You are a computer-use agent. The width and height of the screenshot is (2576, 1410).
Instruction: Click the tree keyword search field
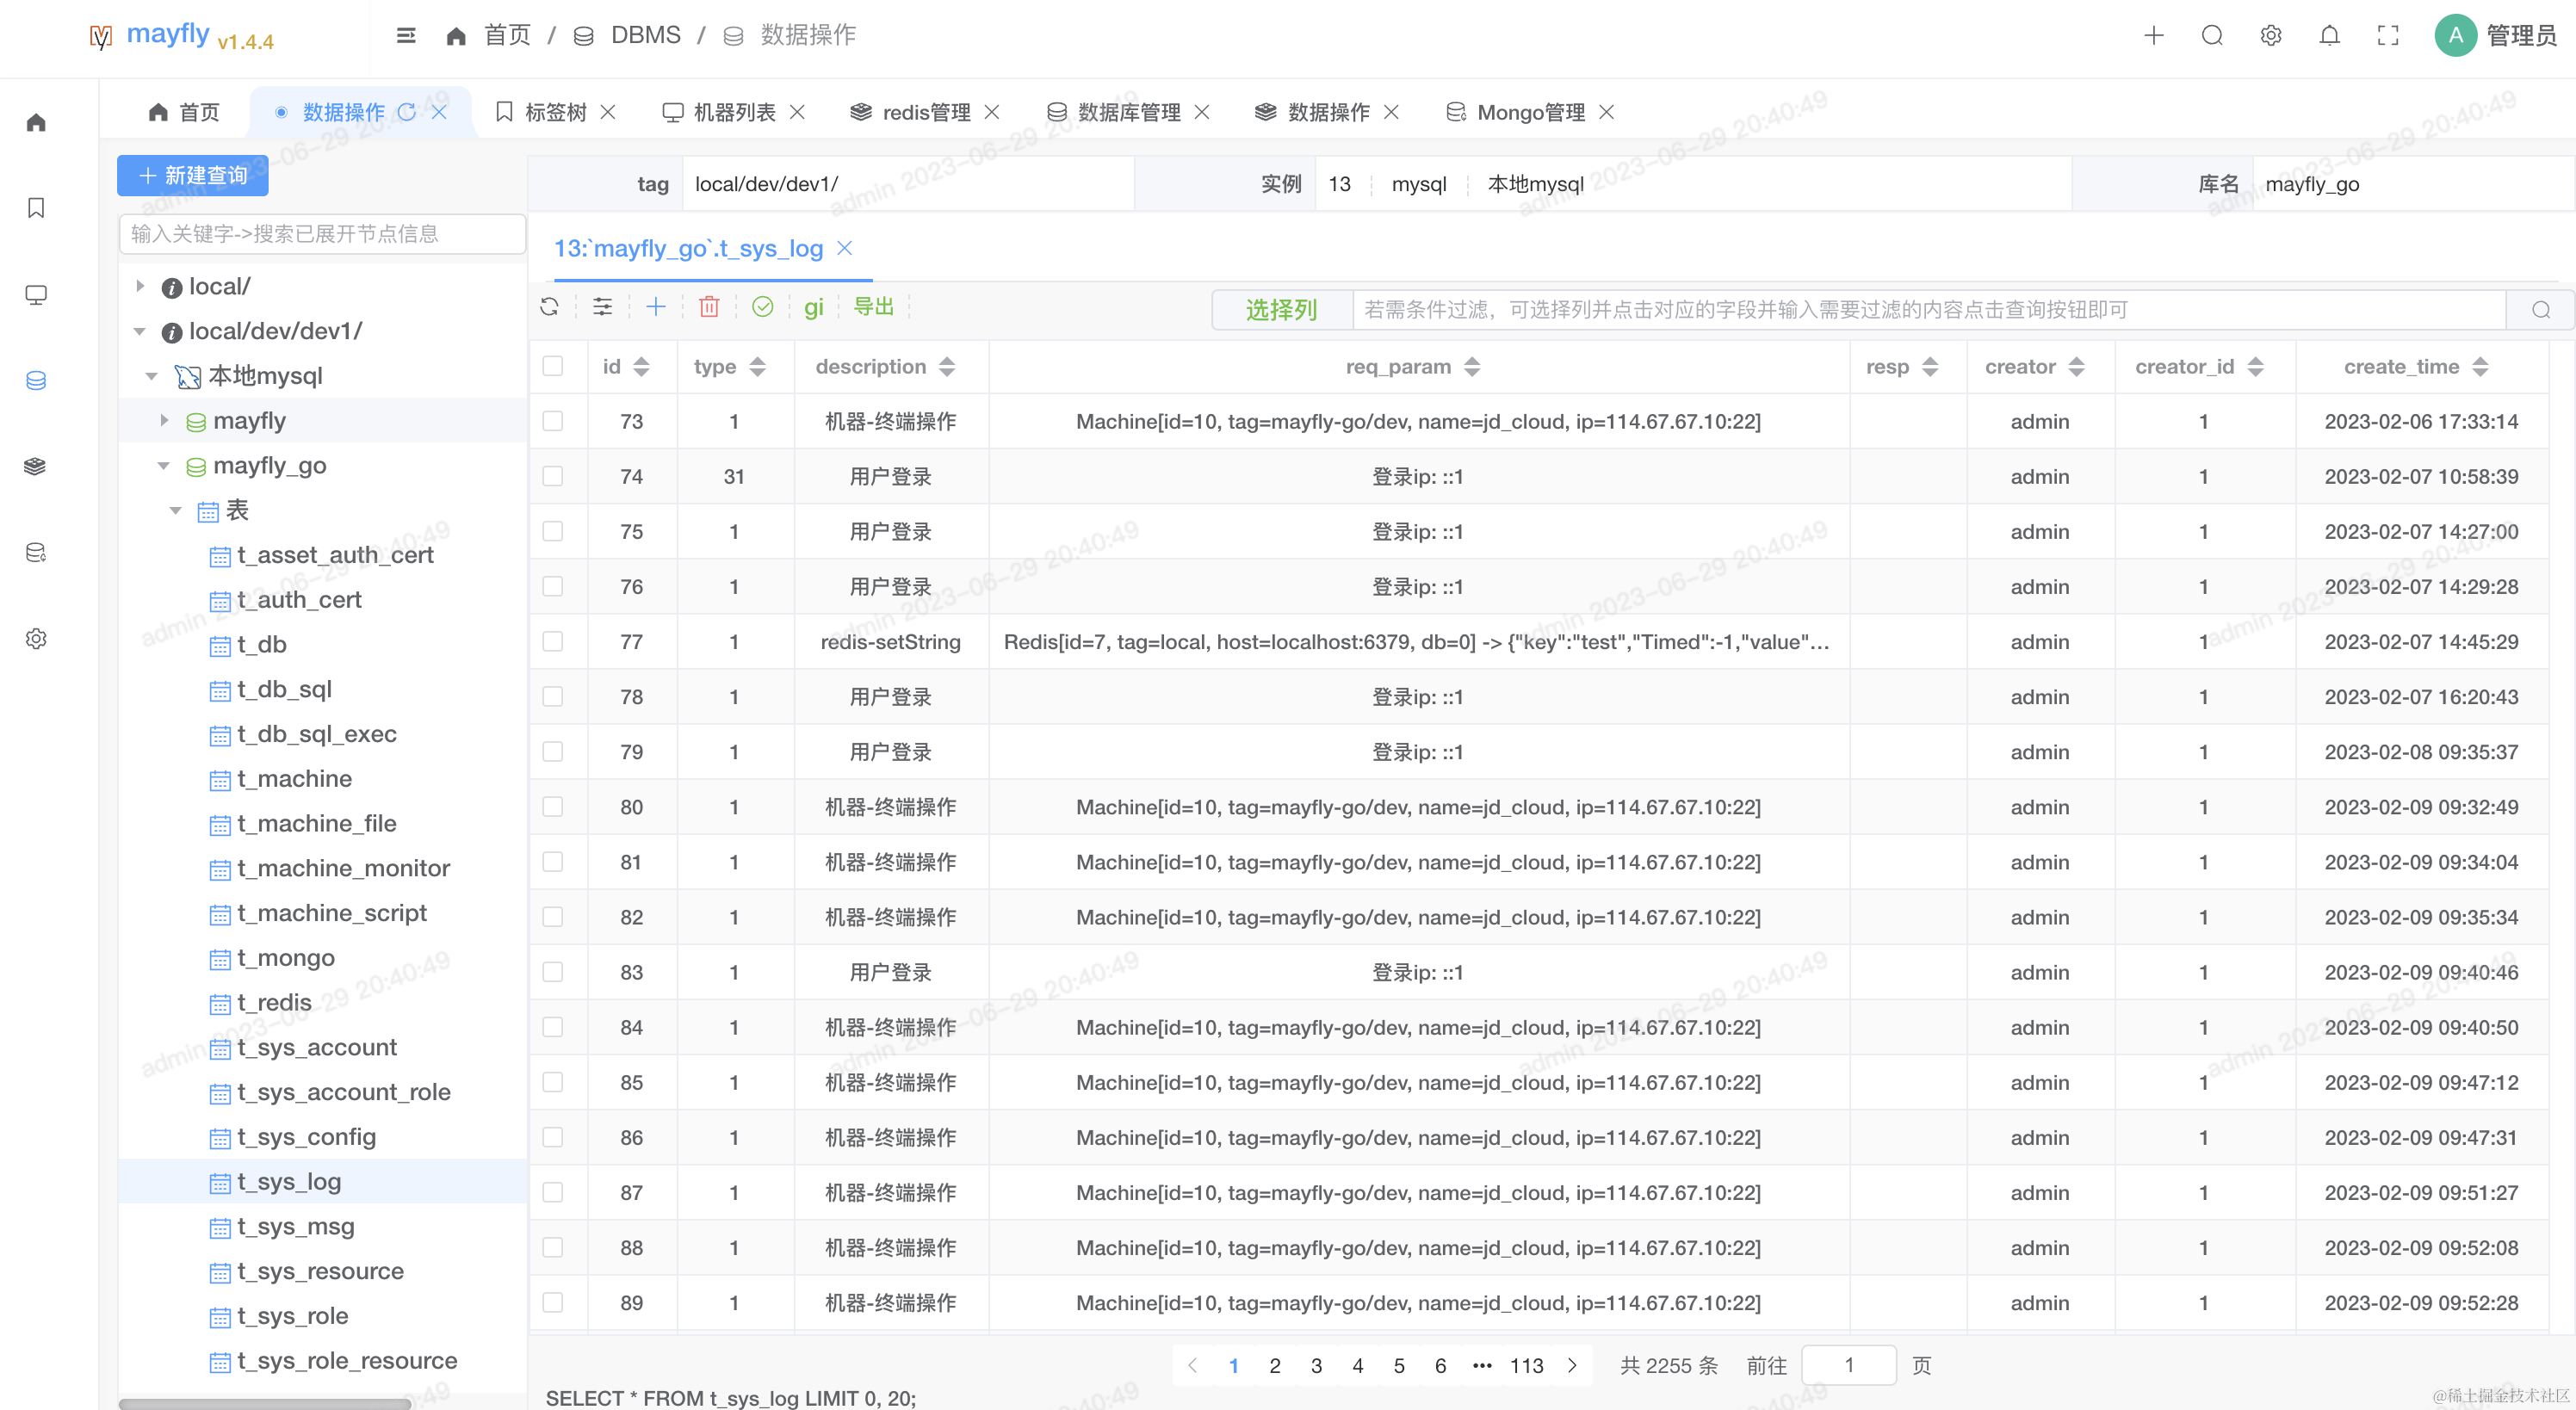(322, 234)
